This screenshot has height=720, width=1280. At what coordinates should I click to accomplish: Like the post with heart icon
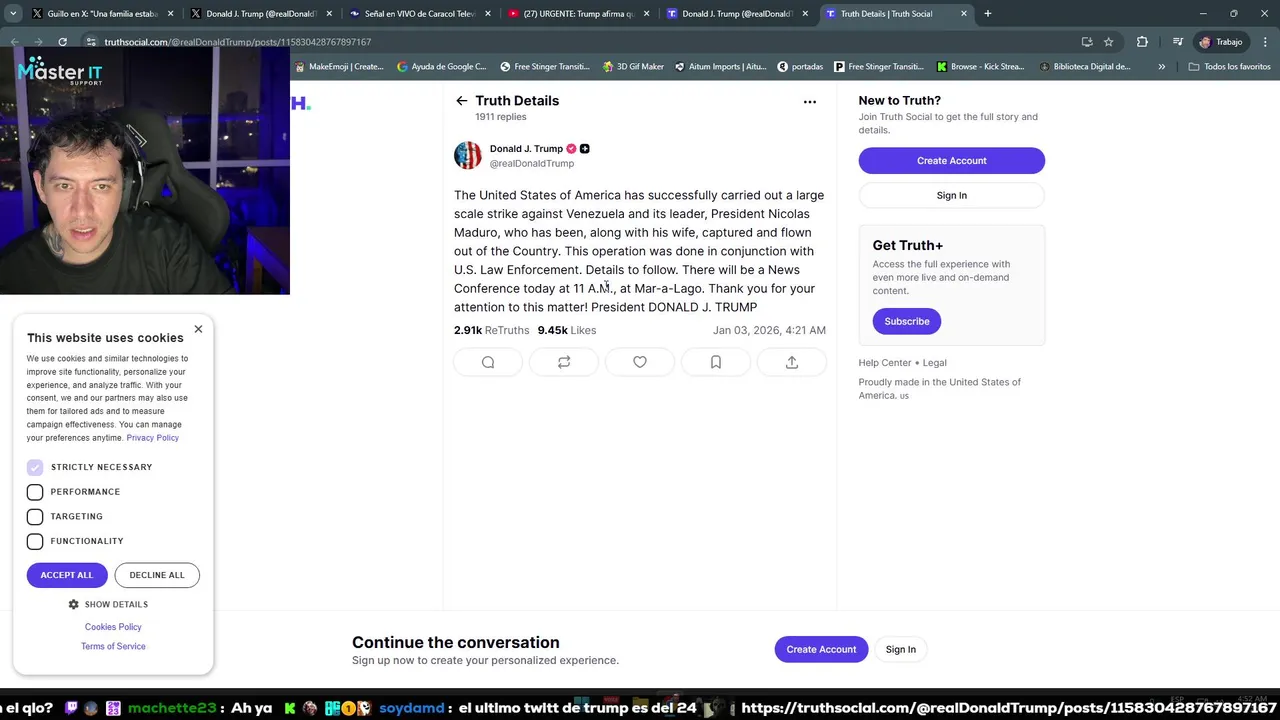point(640,362)
